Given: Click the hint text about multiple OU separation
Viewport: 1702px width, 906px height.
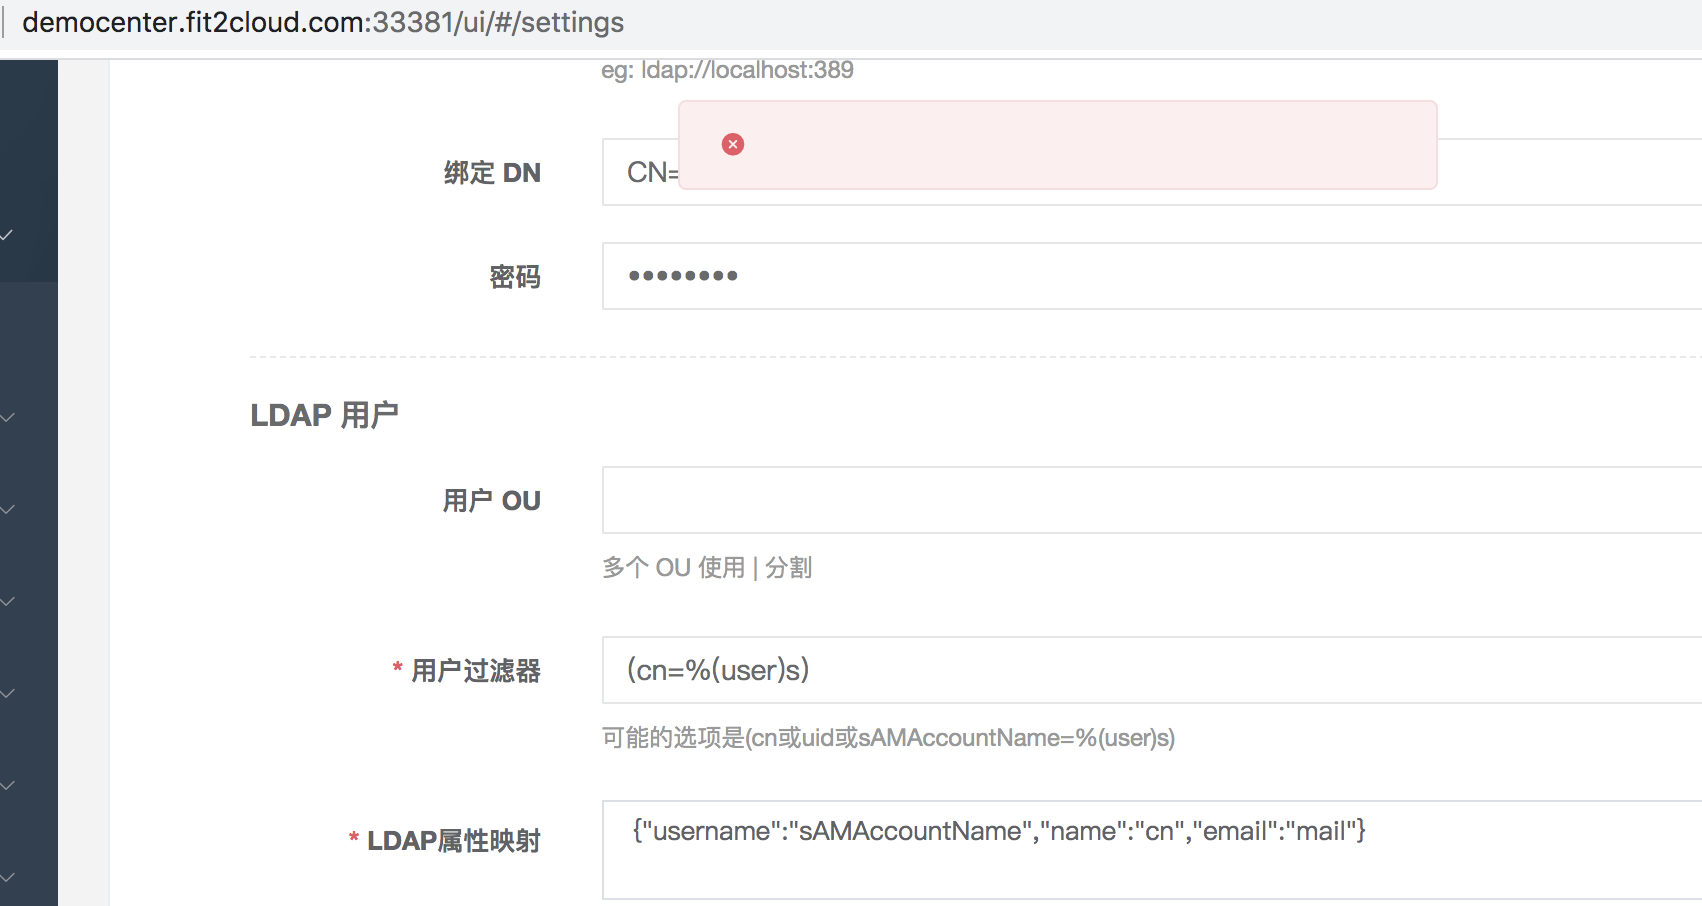Looking at the screenshot, I should 707,567.
